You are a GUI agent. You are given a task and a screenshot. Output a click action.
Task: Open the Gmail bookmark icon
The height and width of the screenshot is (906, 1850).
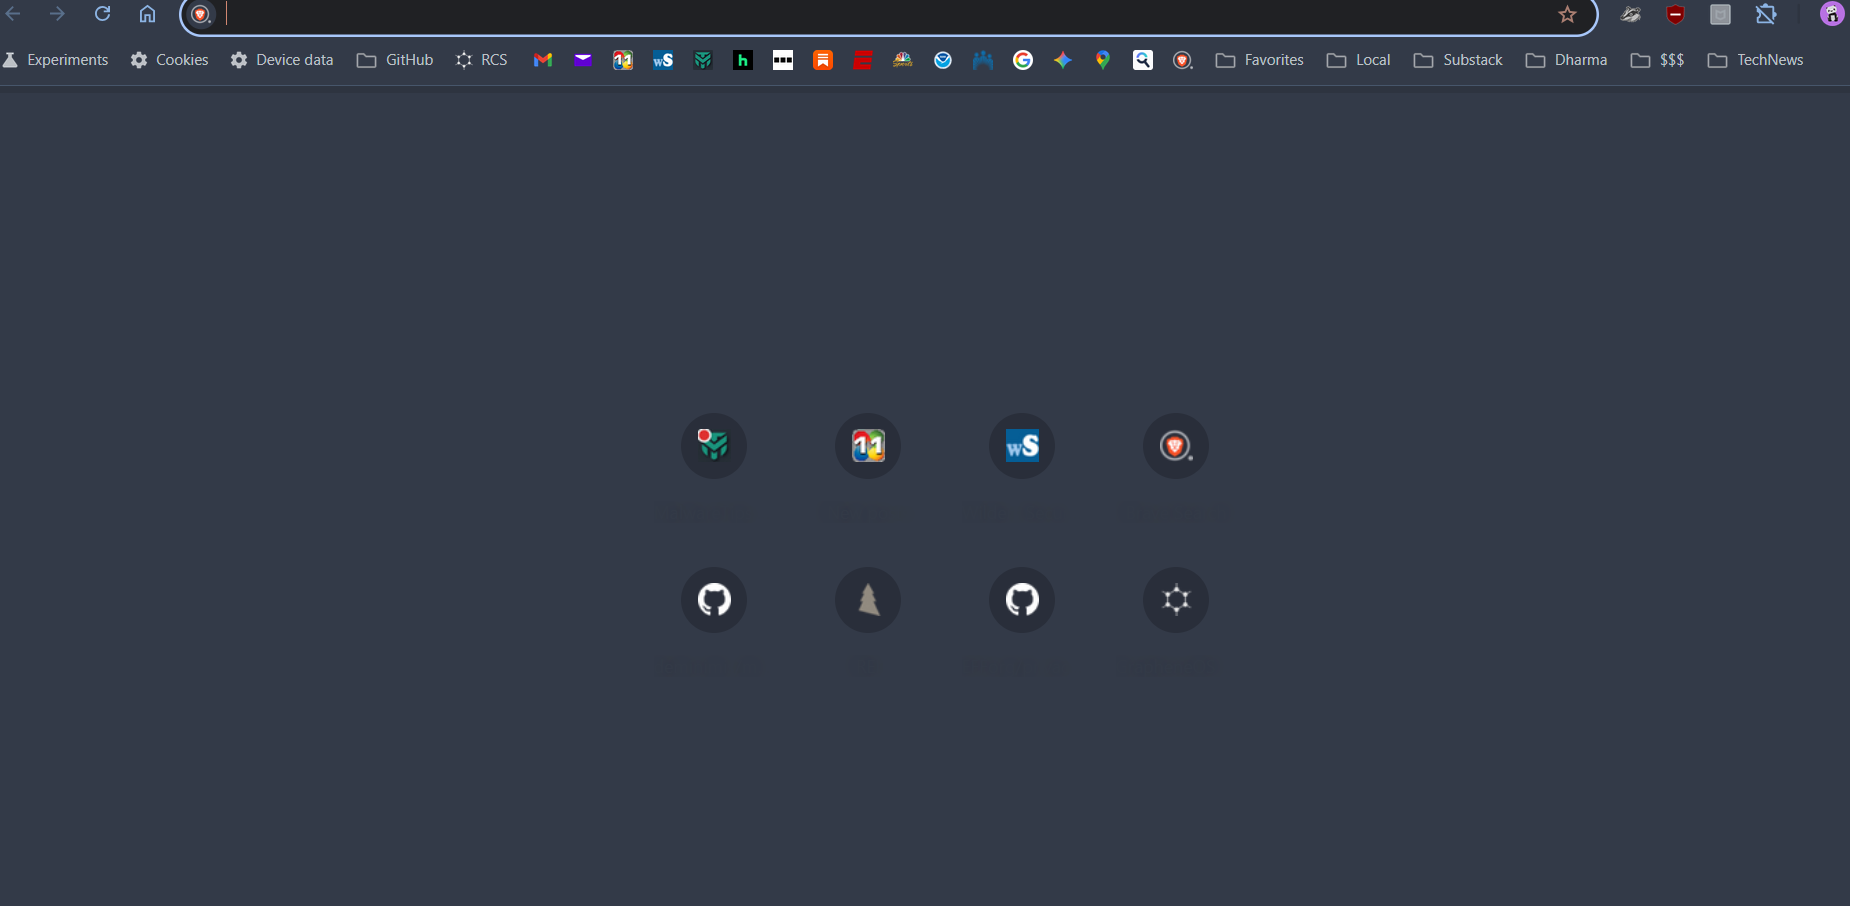[543, 60]
